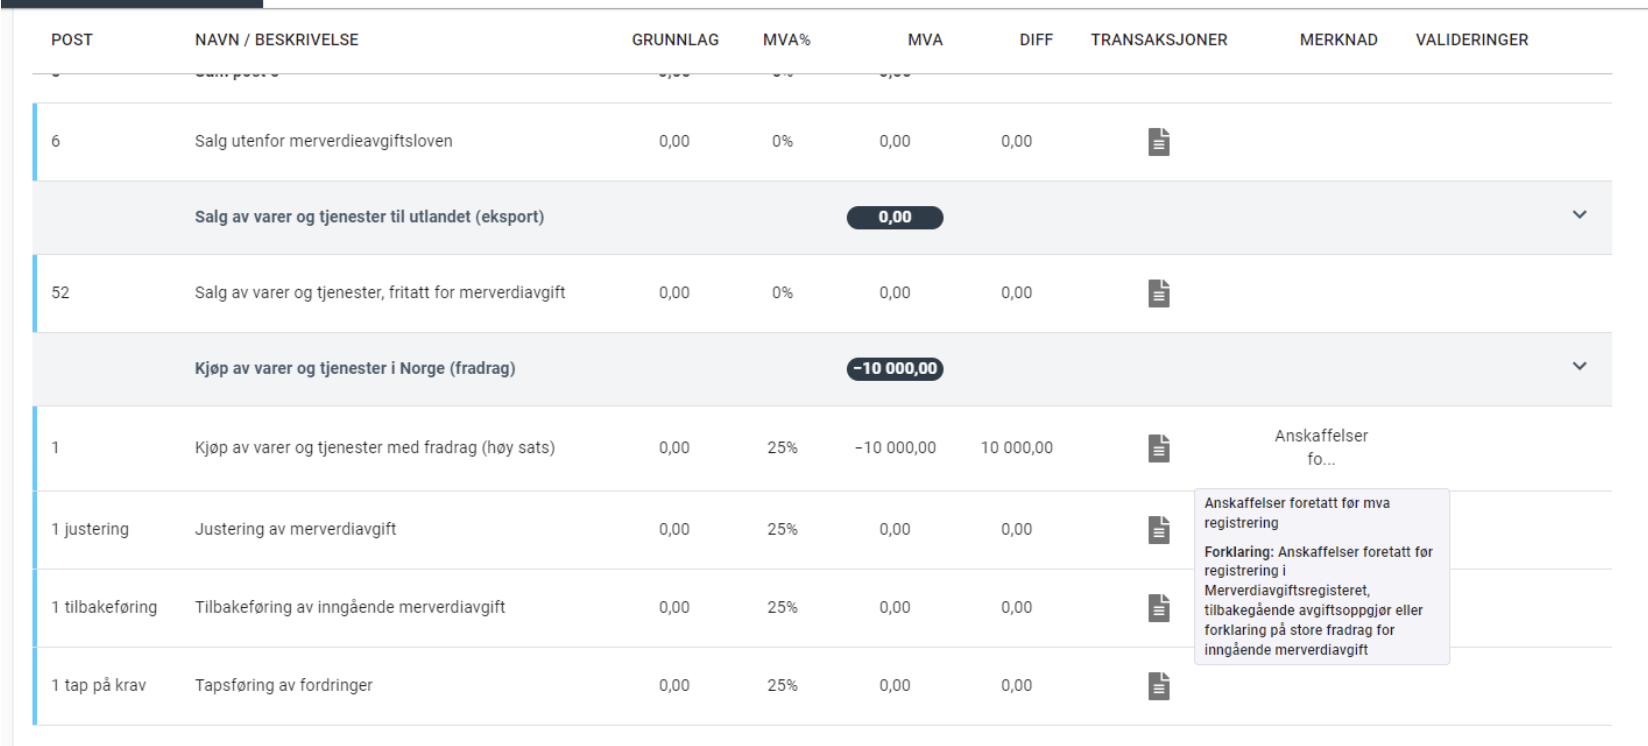Collapse the Kjøp i Norge (fradrag) chevron
The image size is (1648, 746).
[x=1579, y=366]
